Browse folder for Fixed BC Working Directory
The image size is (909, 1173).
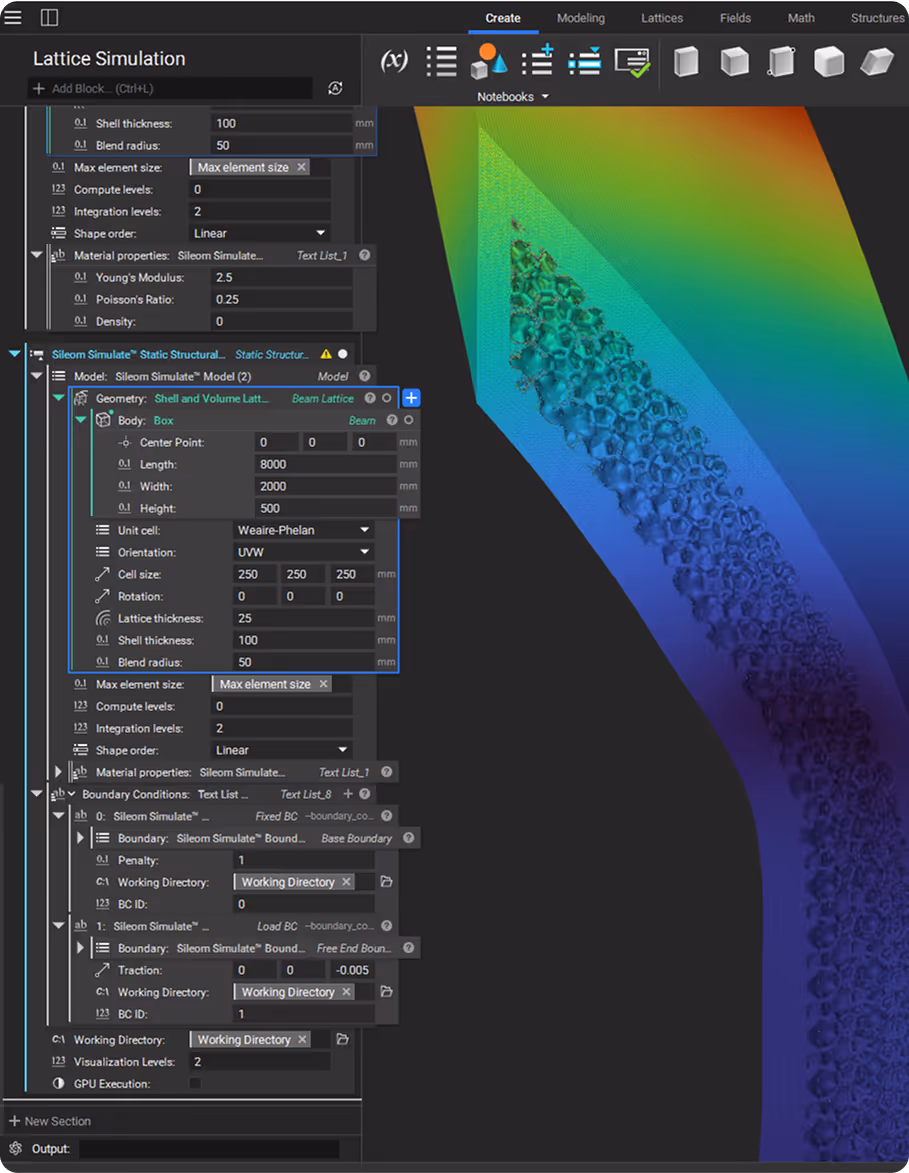pyautogui.click(x=386, y=881)
